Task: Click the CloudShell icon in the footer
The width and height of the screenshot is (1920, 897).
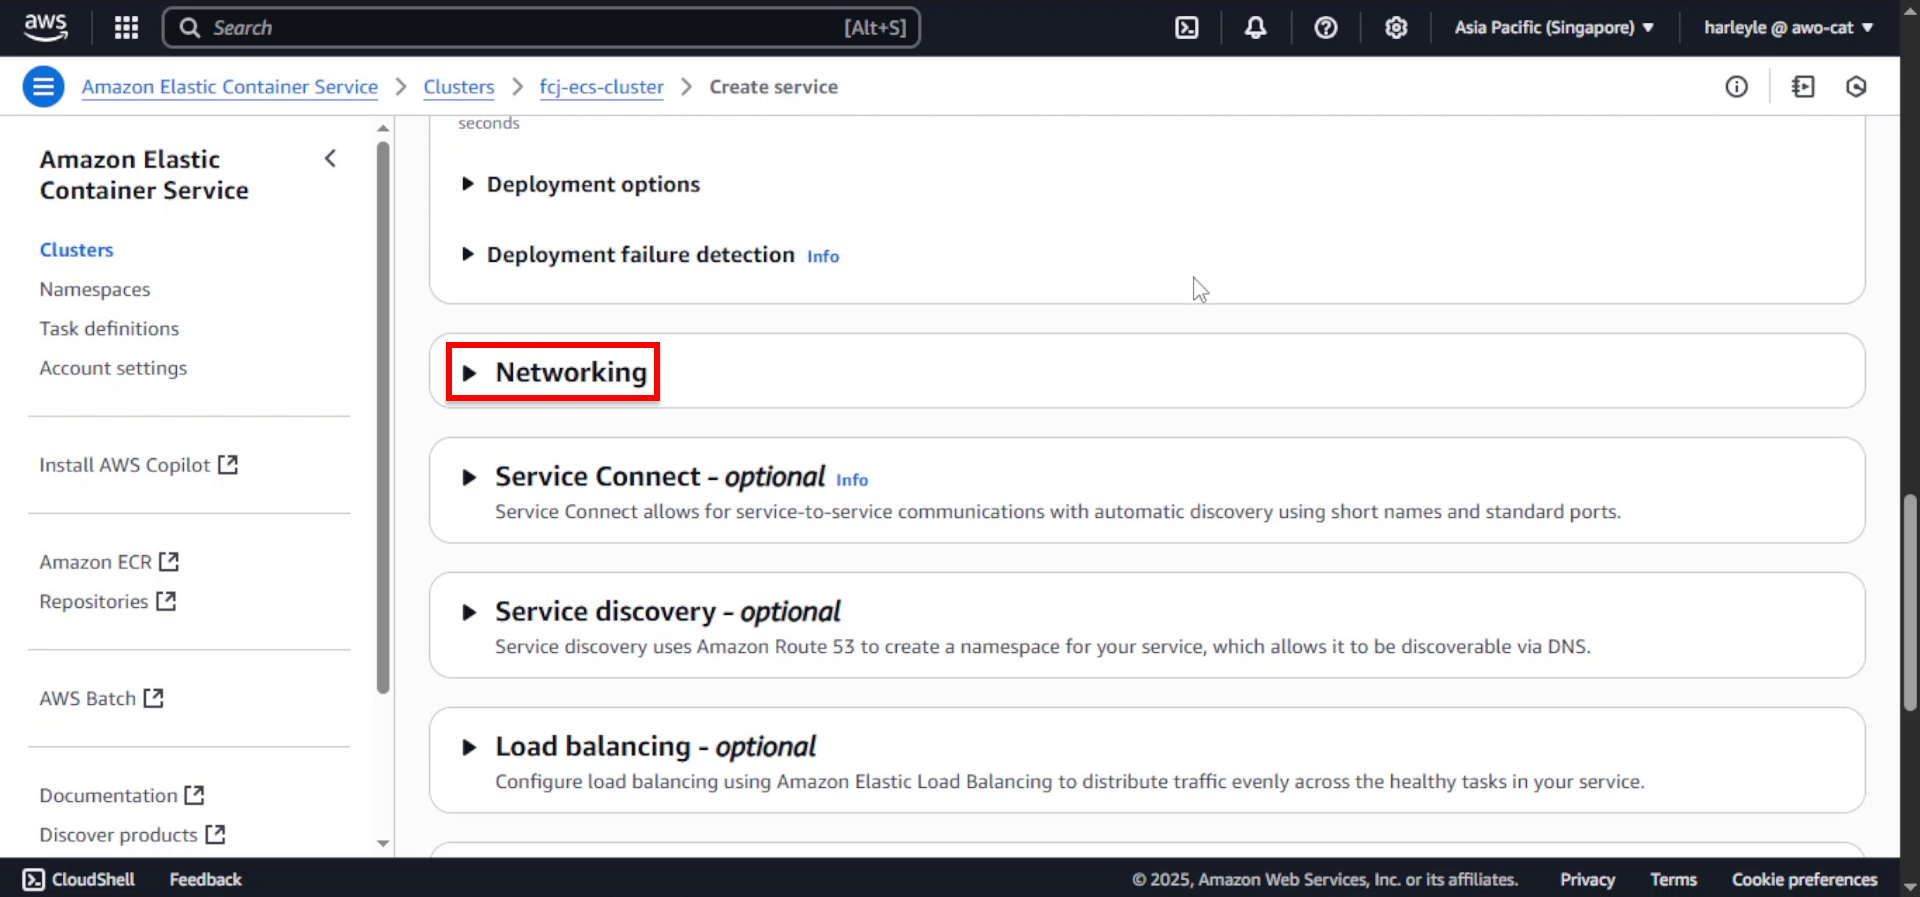Action: pos(34,879)
